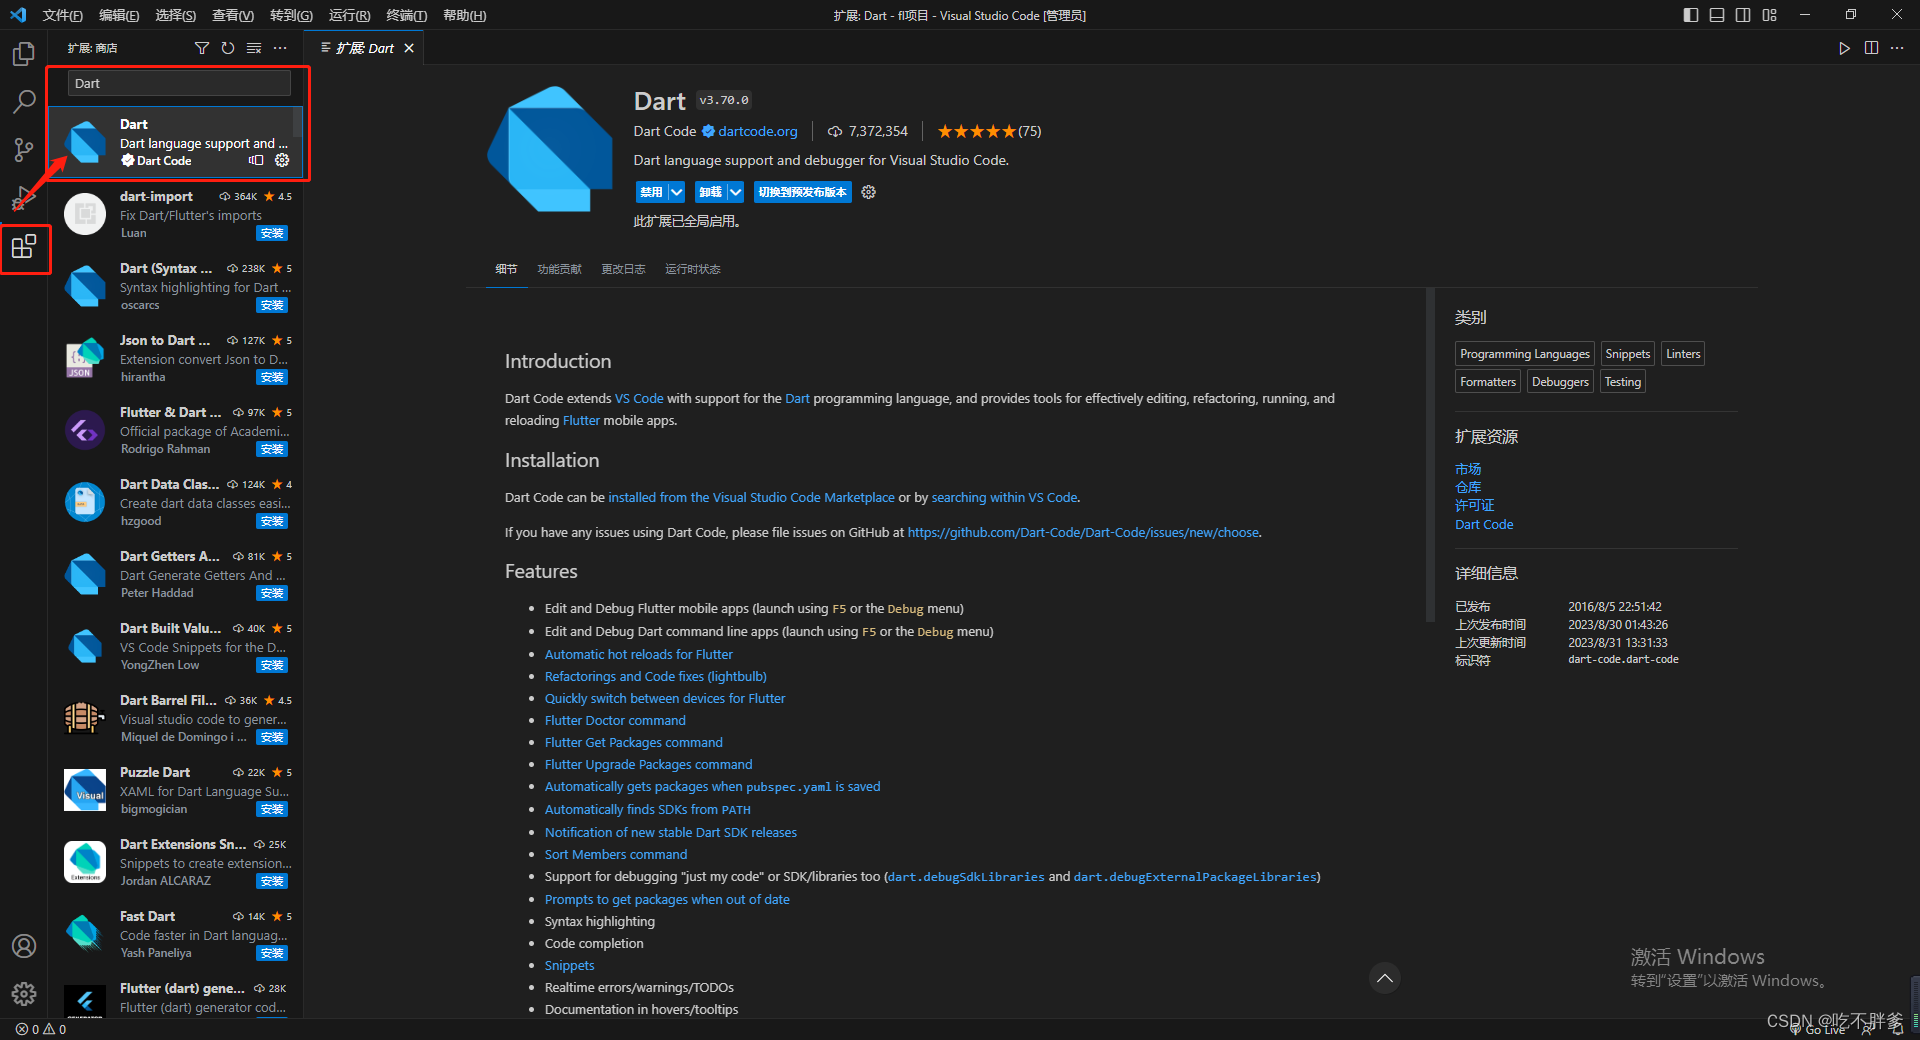Open the 编辑(E) menu
This screenshot has height=1040, width=1920.
pyautogui.click(x=119, y=15)
